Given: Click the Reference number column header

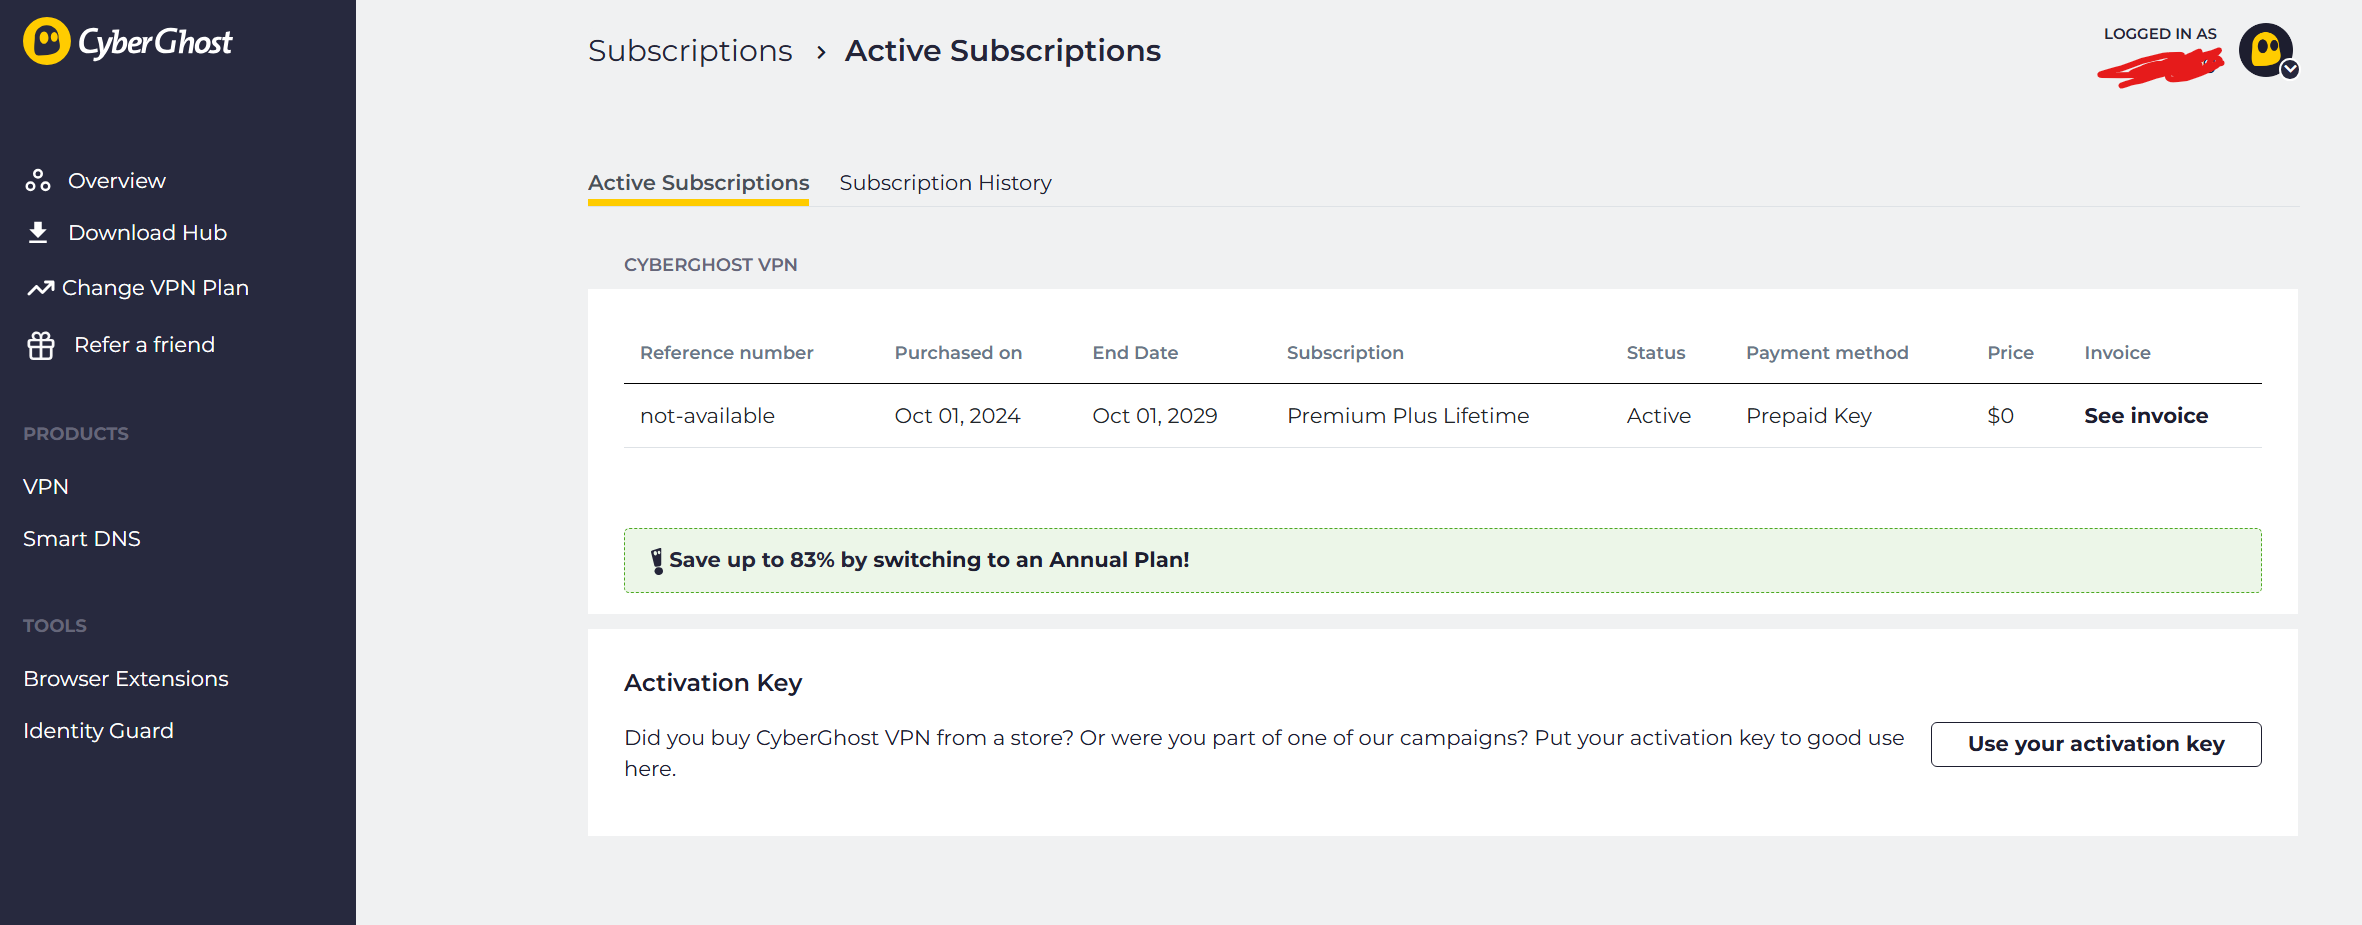Looking at the screenshot, I should (x=727, y=353).
